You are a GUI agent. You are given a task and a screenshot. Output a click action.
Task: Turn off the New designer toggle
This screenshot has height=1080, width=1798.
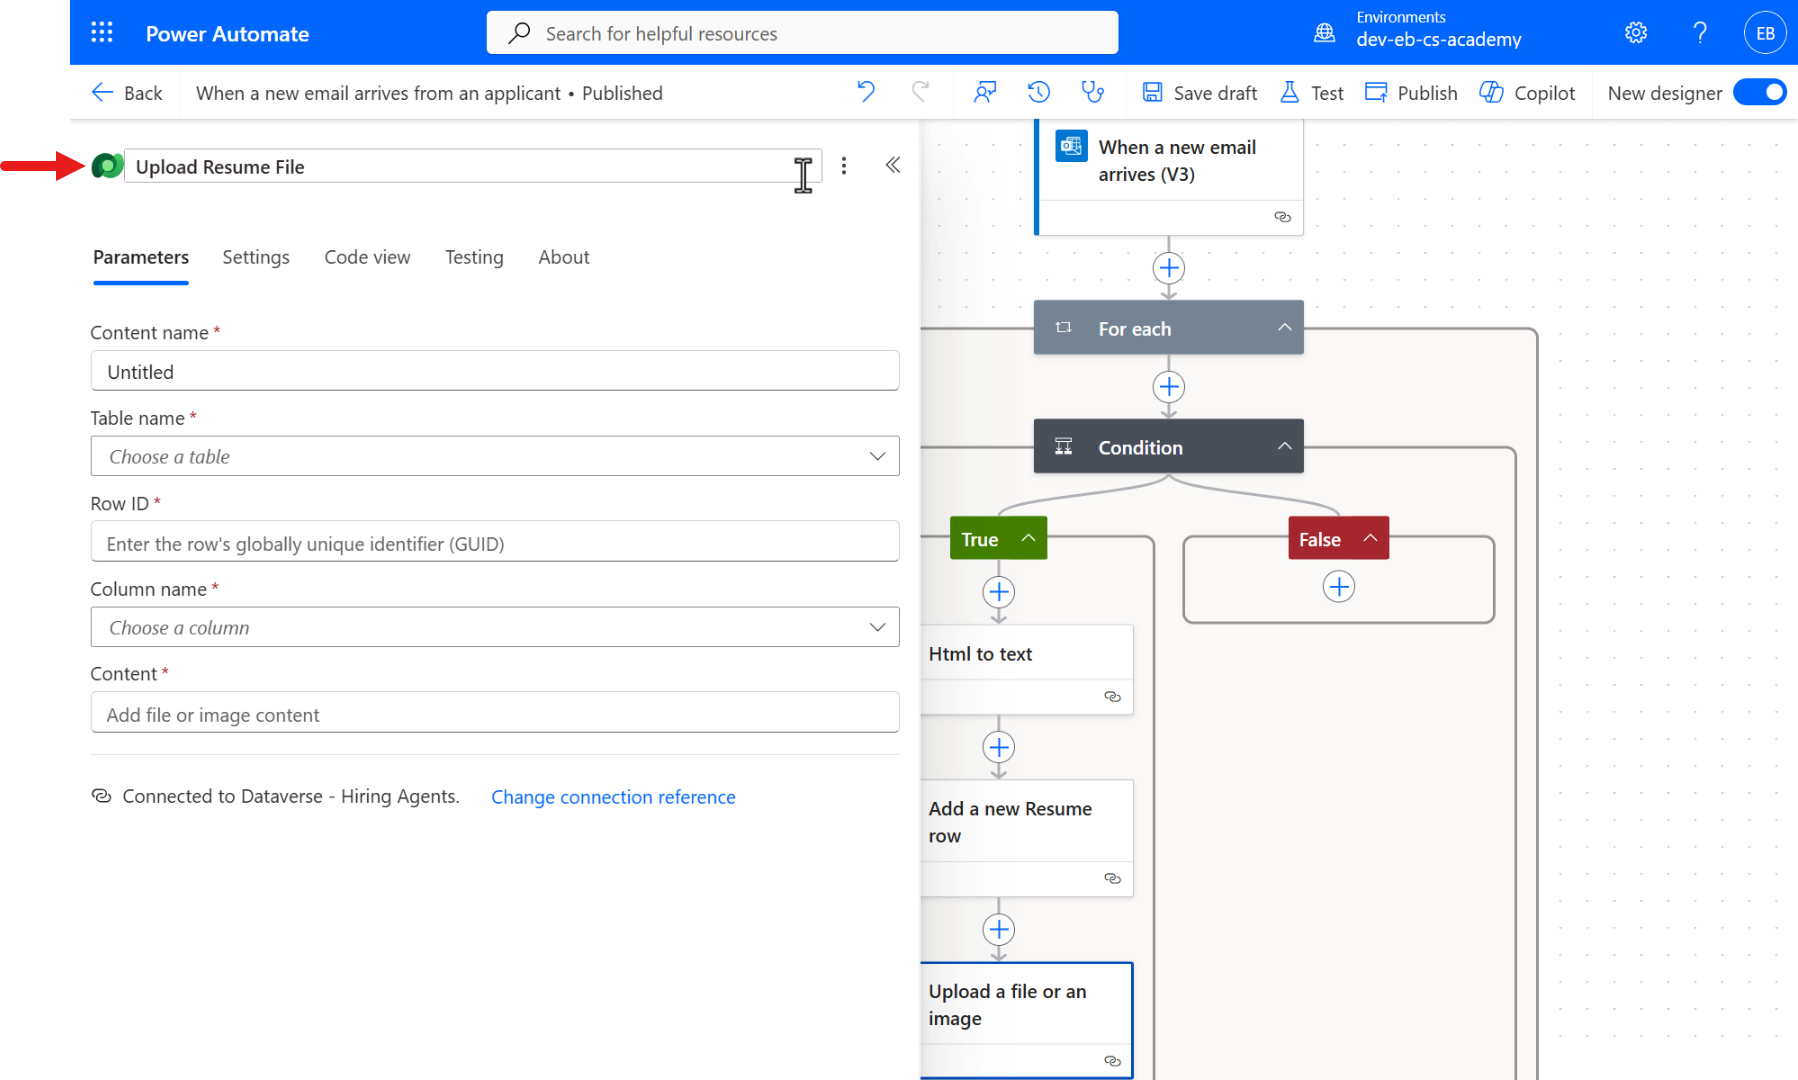(x=1760, y=92)
